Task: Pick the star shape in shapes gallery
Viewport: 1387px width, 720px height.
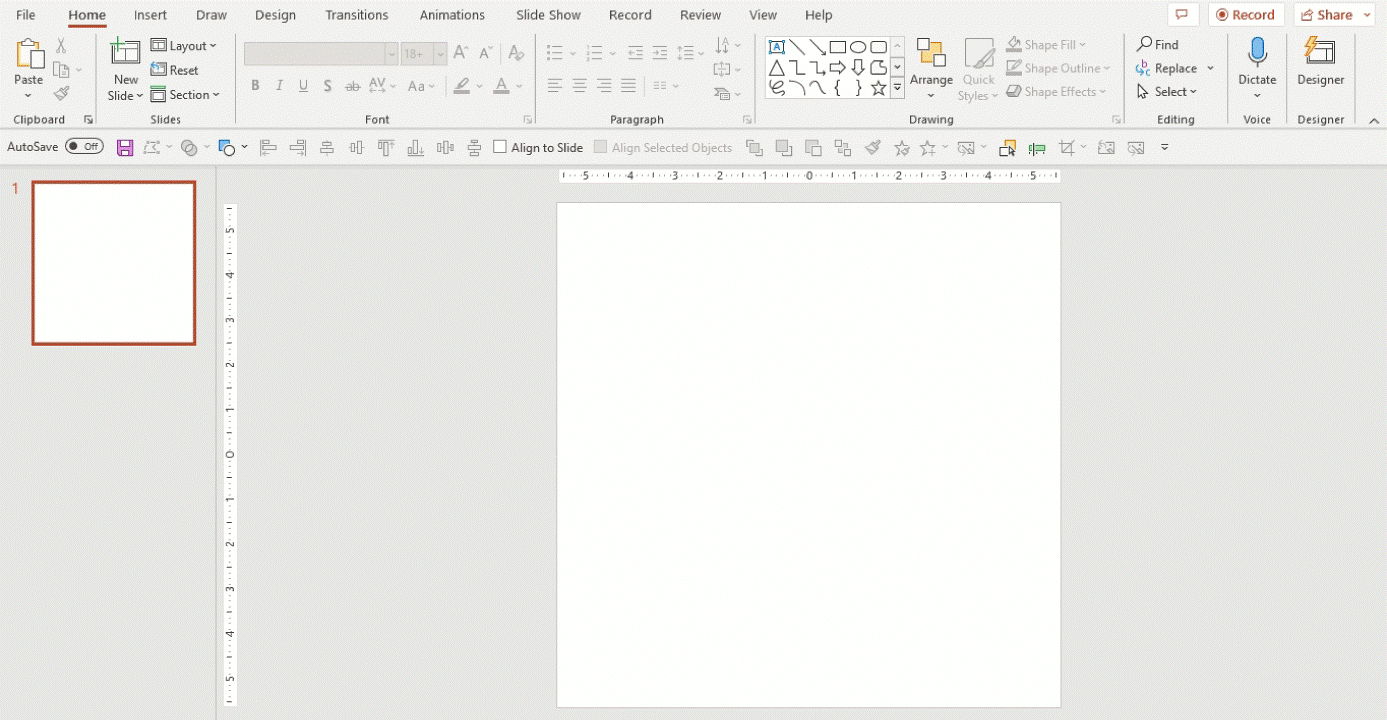Action: pos(878,89)
